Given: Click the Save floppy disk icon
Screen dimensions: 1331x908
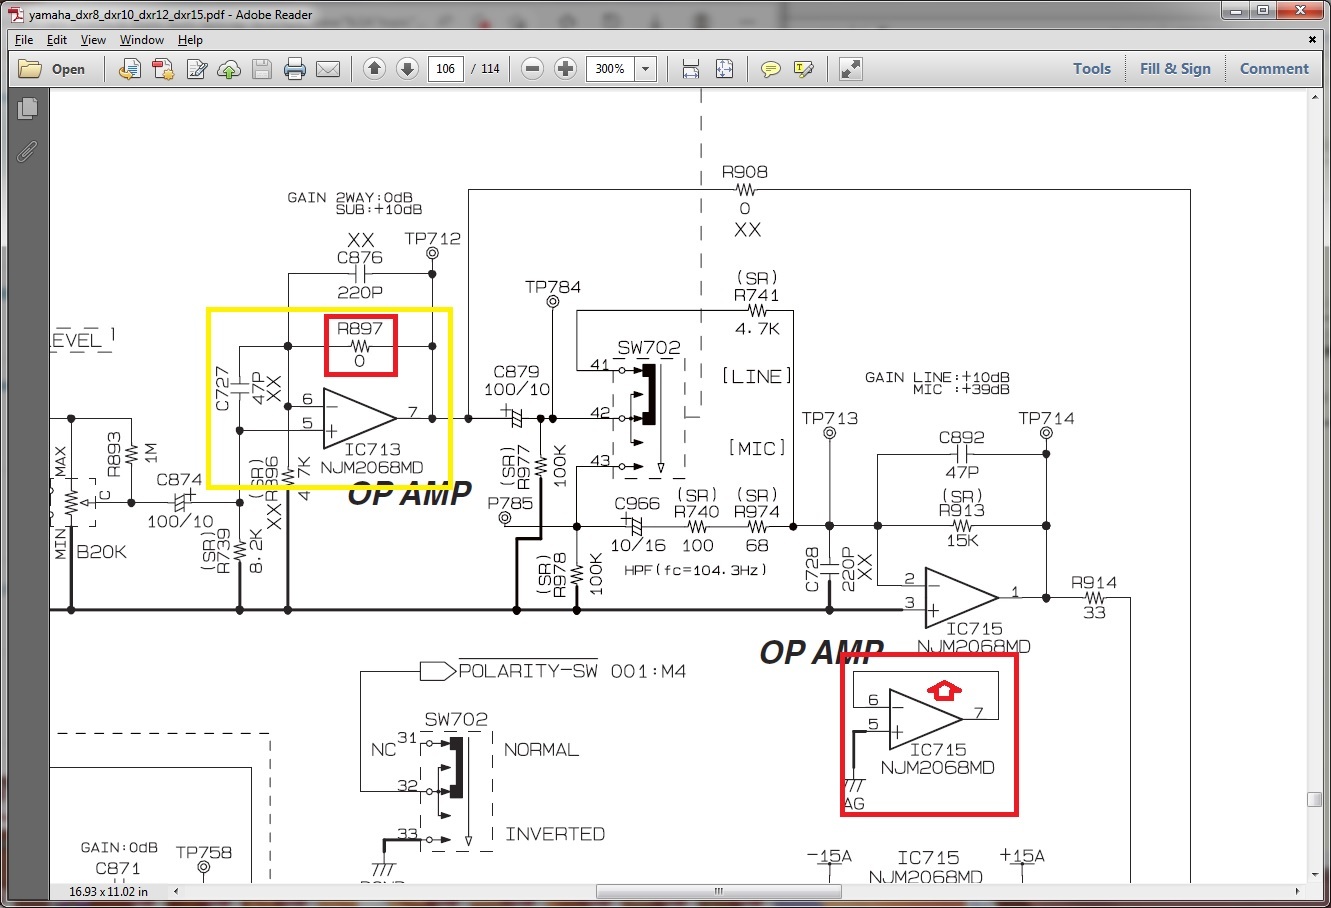Looking at the screenshot, I should pyautogui.click(x=262, y=69).
